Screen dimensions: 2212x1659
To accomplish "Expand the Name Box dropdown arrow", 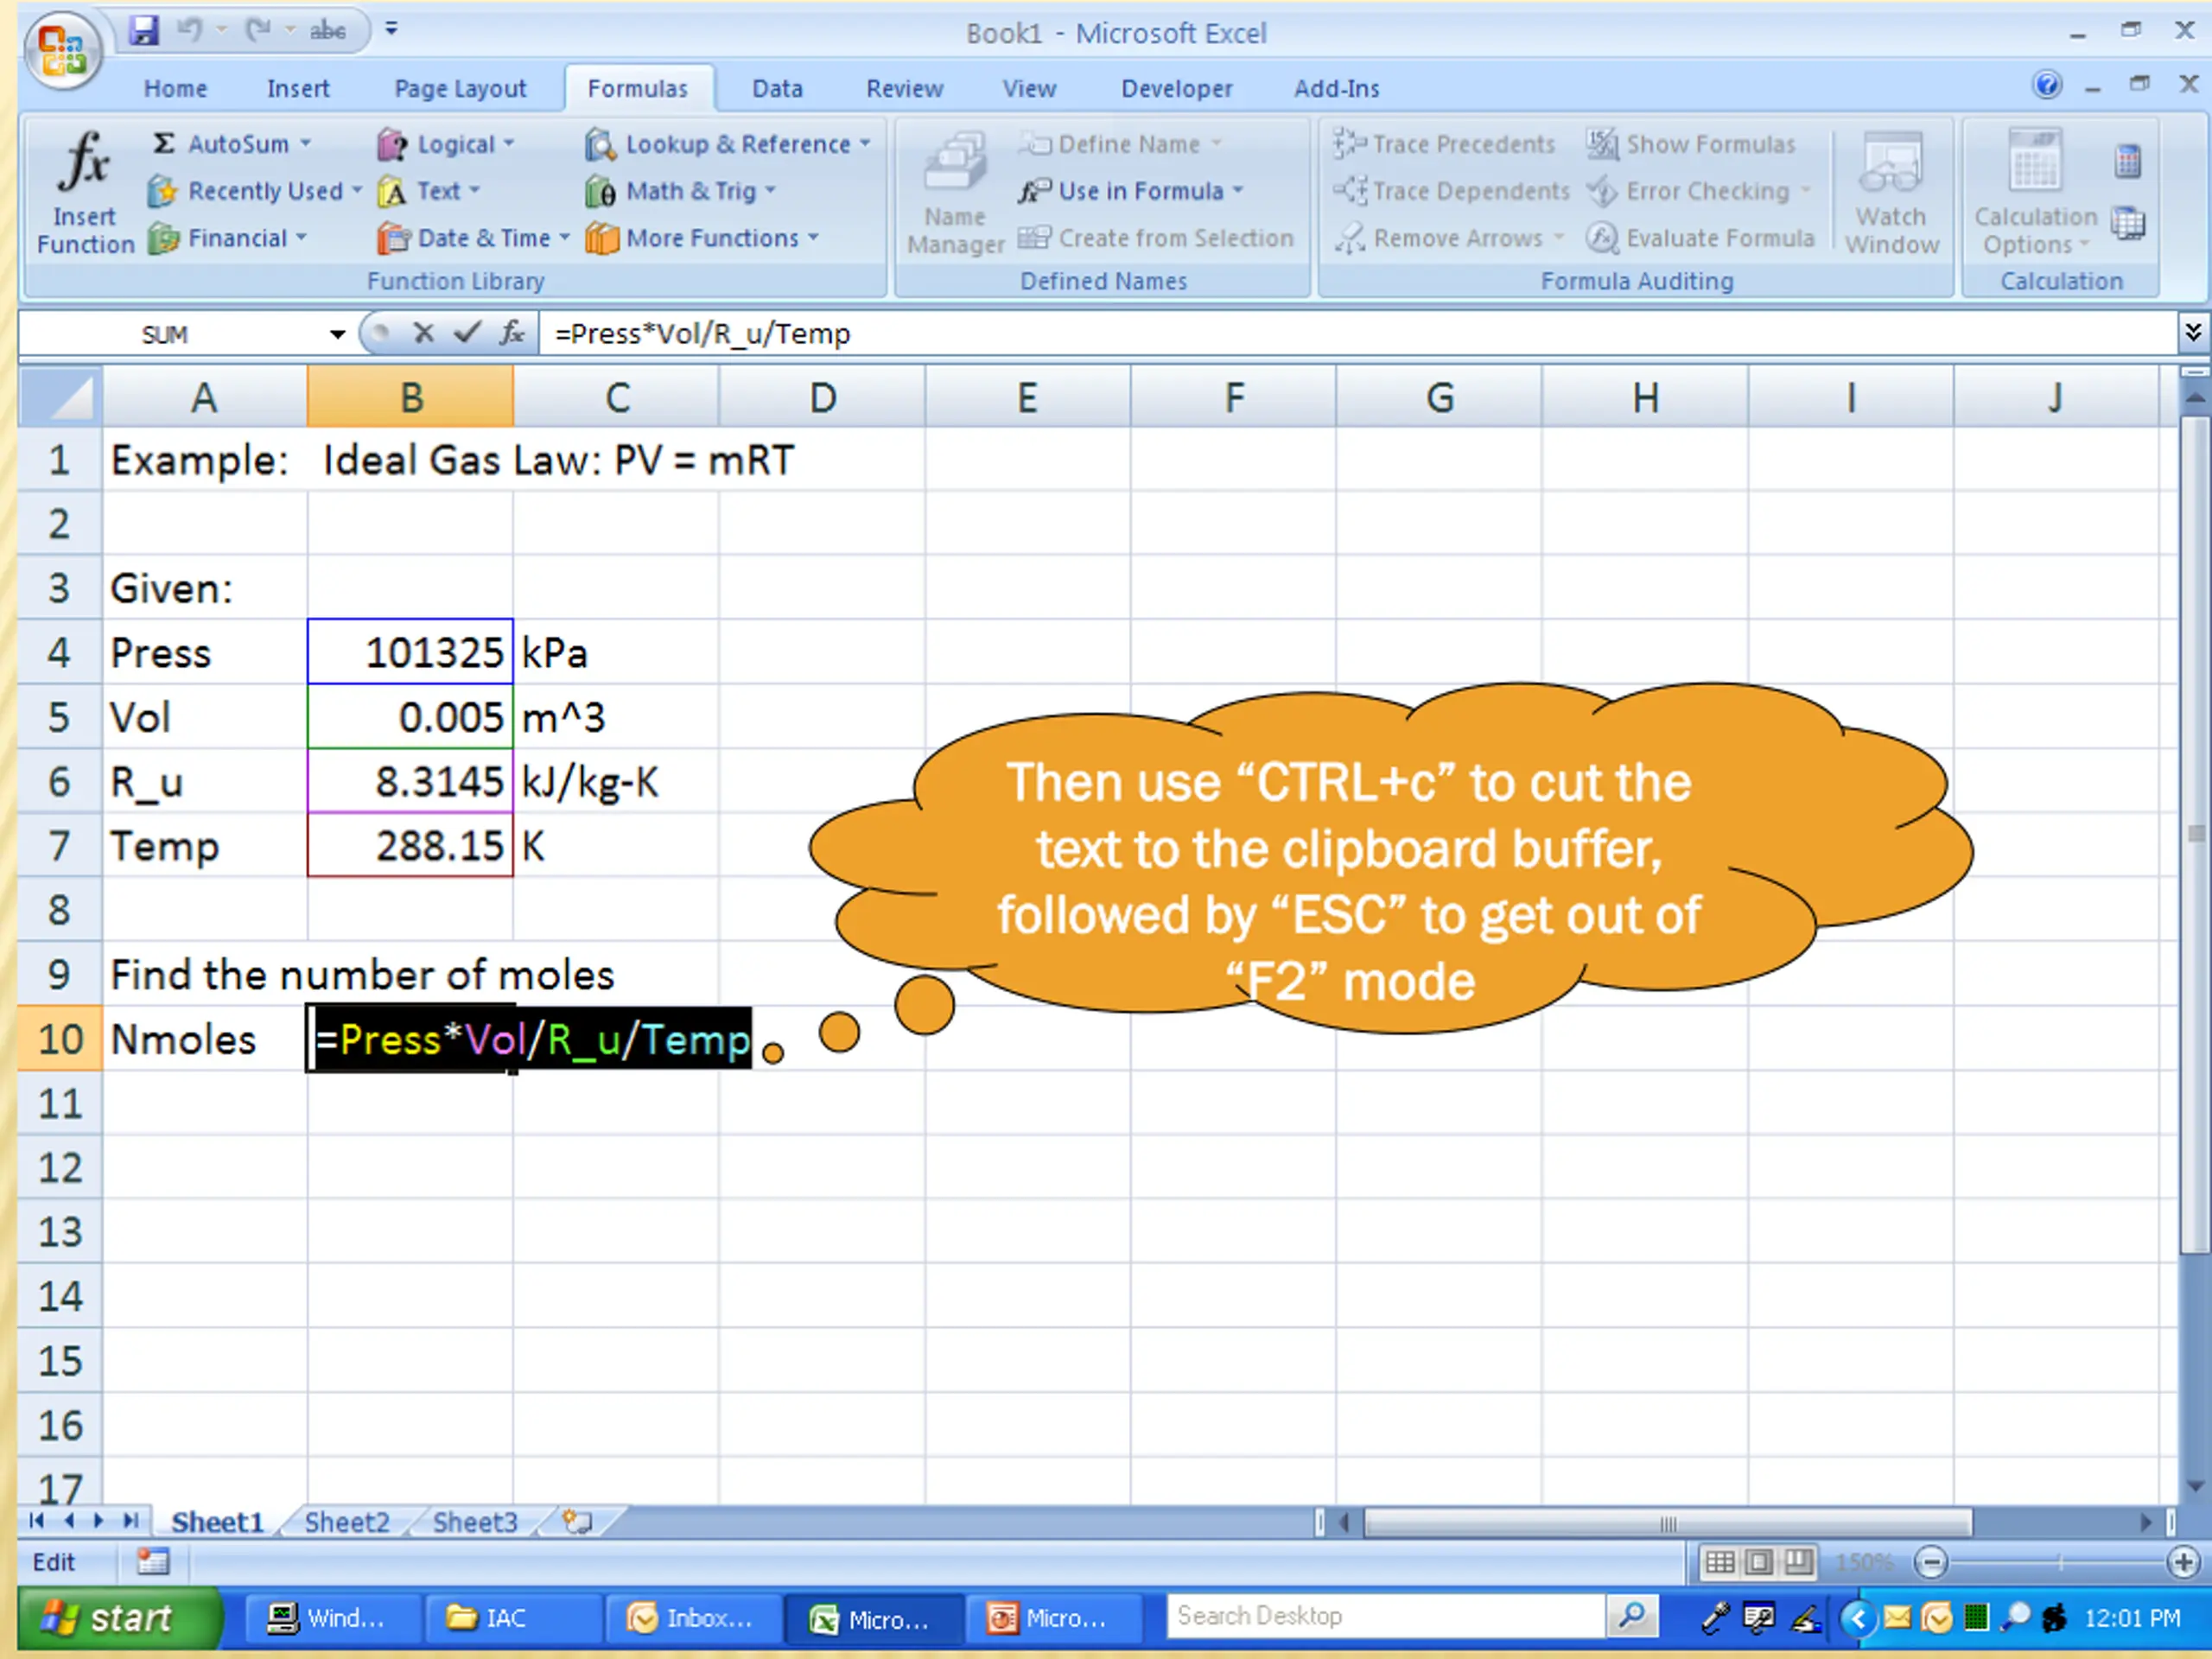I will click(337, 334).
